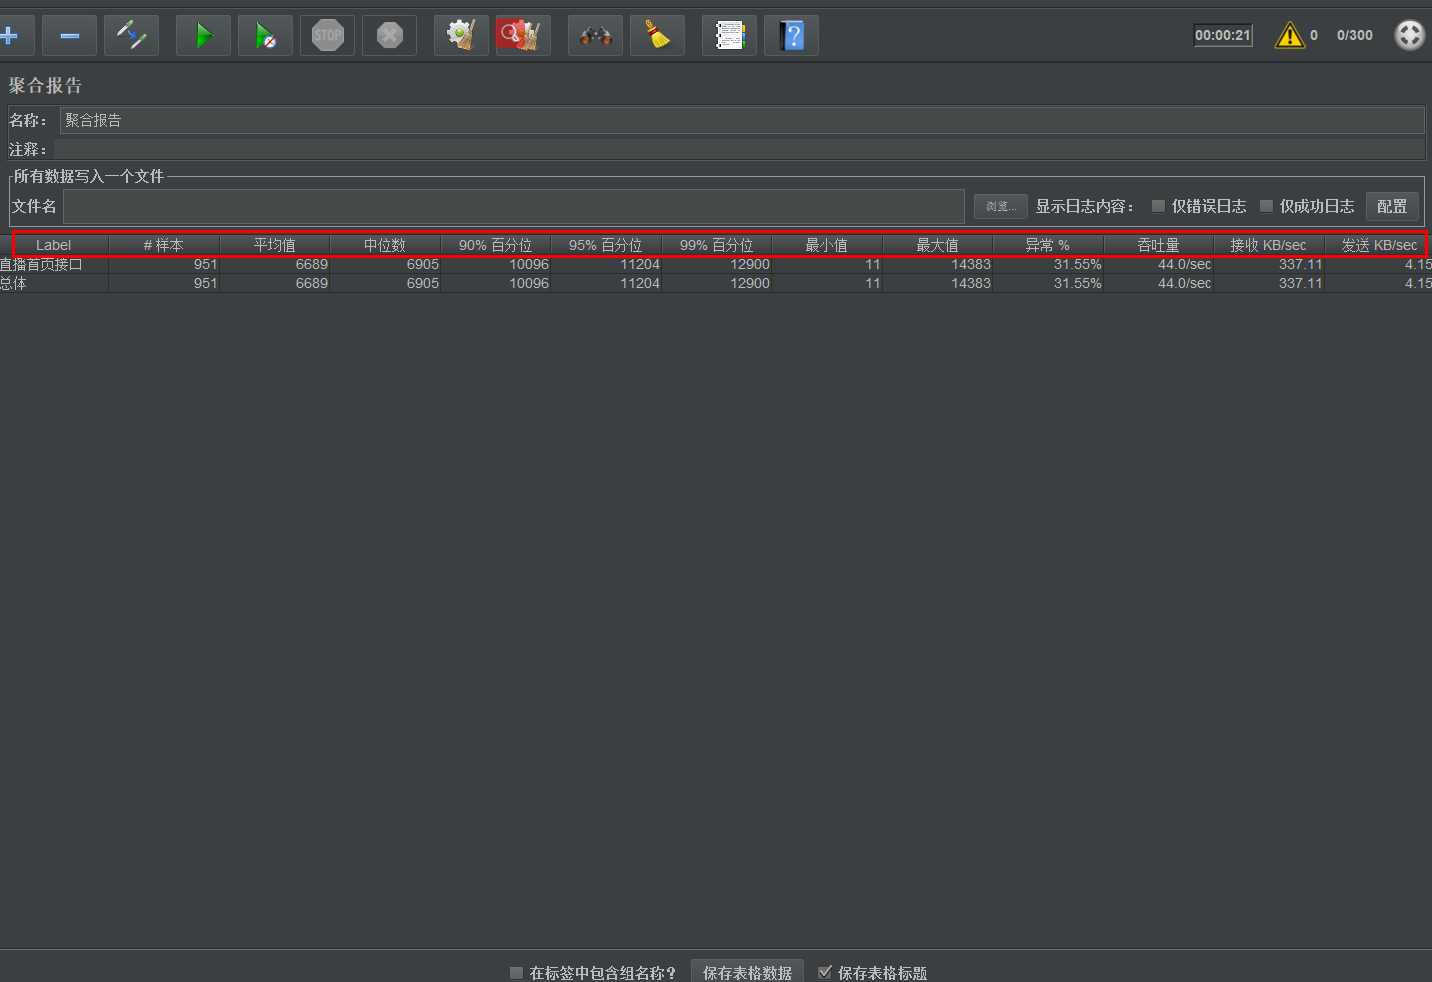The width and height of the screenshot is (1432, 982).
Task: Sort by 99% 百分位 column header
Action: [716, 245]
